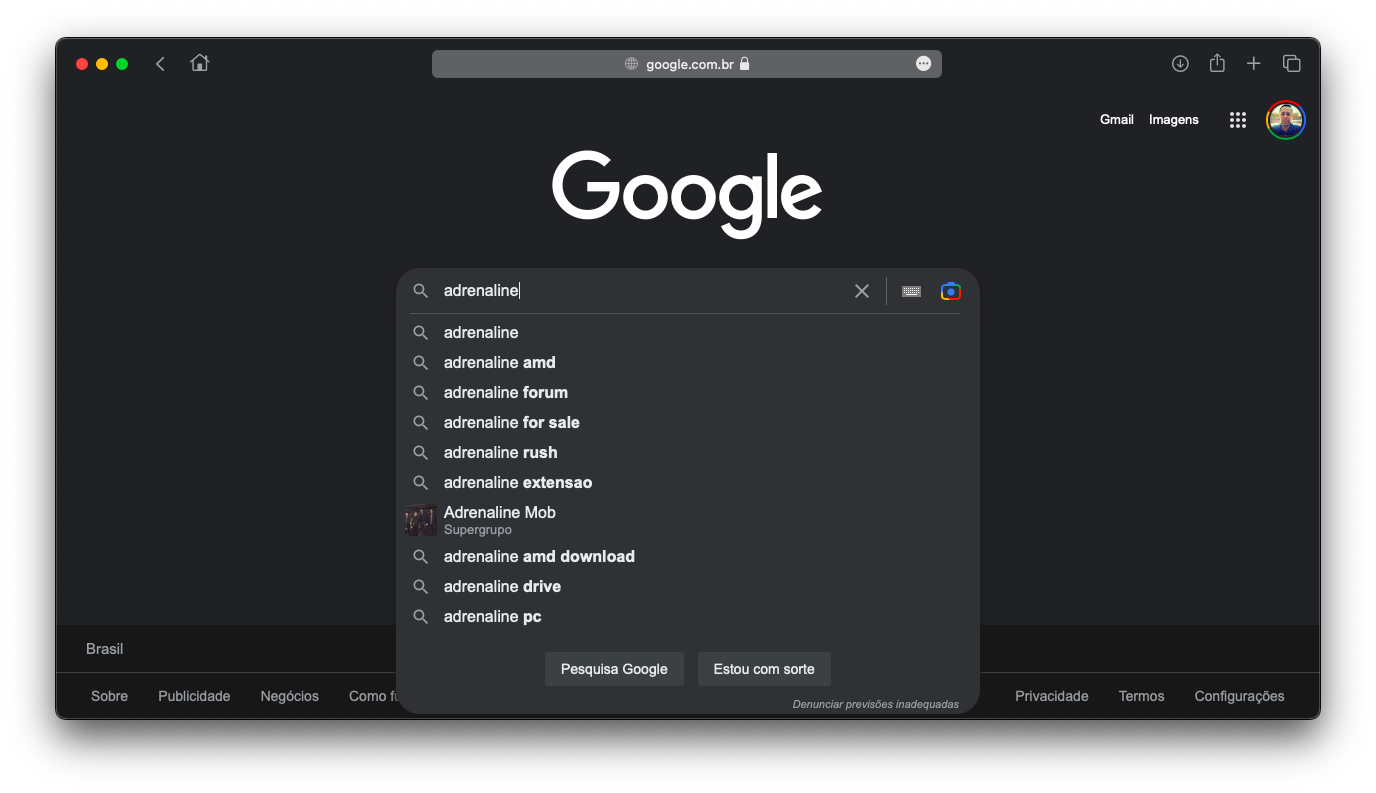Viewport: 1376px width, 793px height.
Task: Open the Google account profile picture
Action: 1286,120
